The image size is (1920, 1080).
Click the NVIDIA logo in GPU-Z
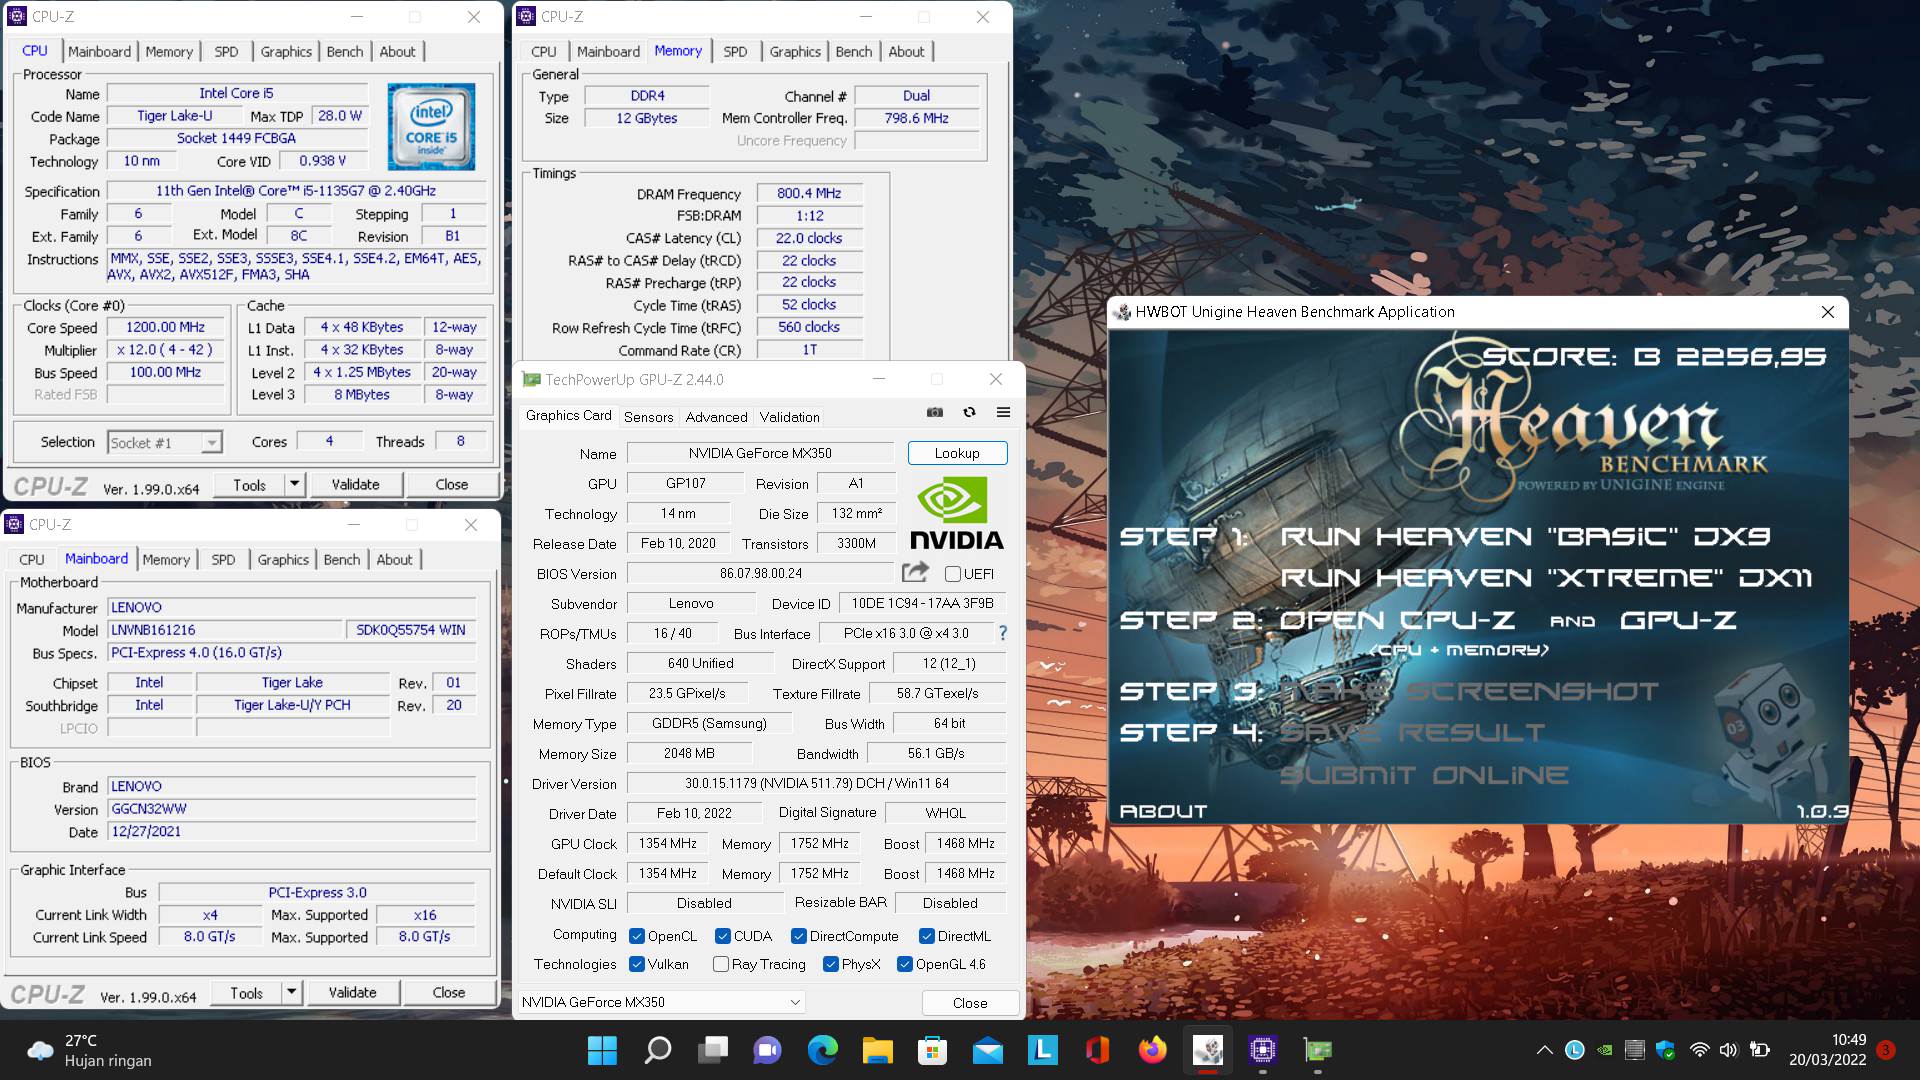[957, 513]
